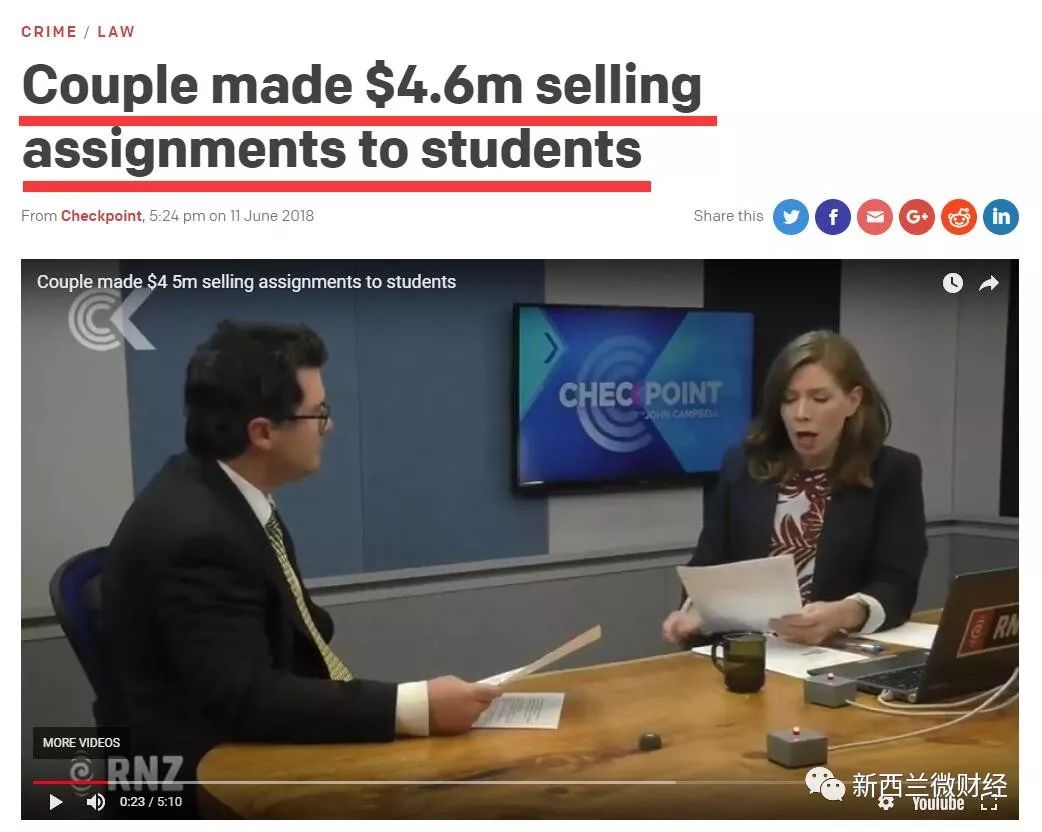This screenshot has width=1042, height=832.
Task: Open the LAW category link
Action: (116, 32)
